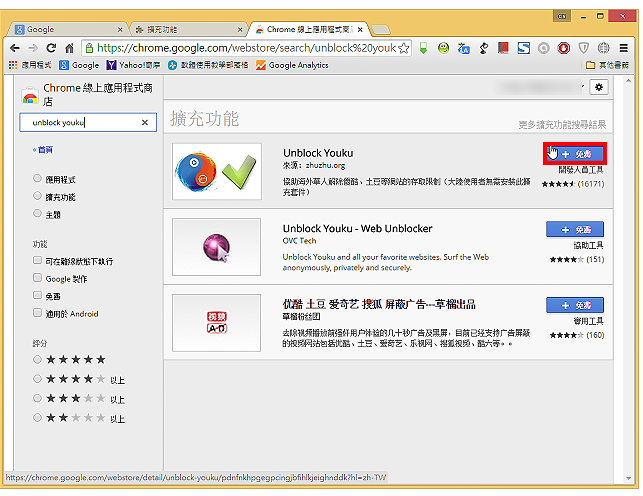Select the 擴充功能 radio button
Viewport: 643px width, 496px height.
point(37,196)
